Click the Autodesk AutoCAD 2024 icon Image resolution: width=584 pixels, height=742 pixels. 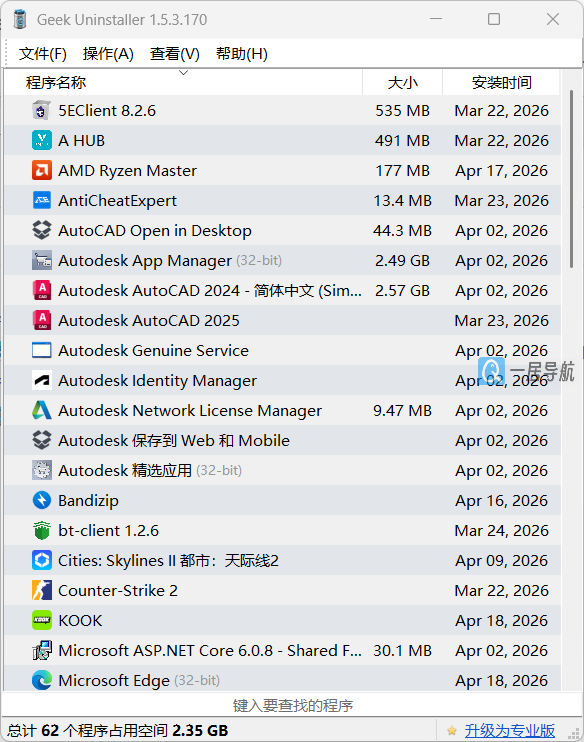(x=42, y=291)
